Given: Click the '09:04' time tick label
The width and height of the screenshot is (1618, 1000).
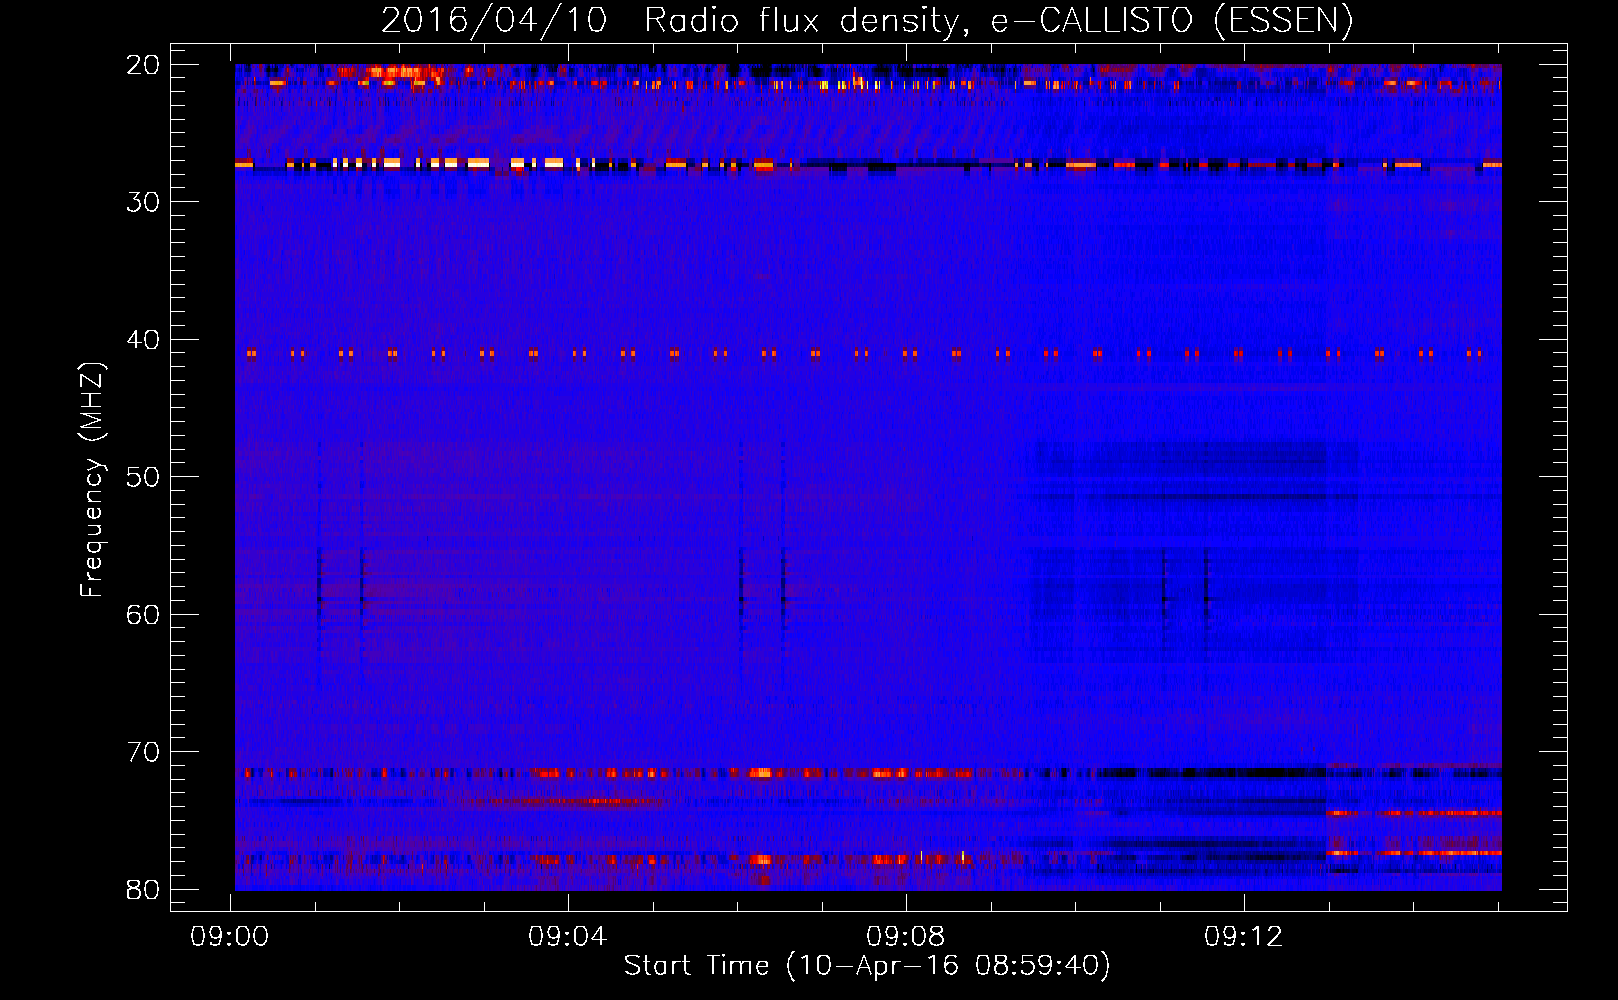Looking at the screenshot, I should 568,937.
